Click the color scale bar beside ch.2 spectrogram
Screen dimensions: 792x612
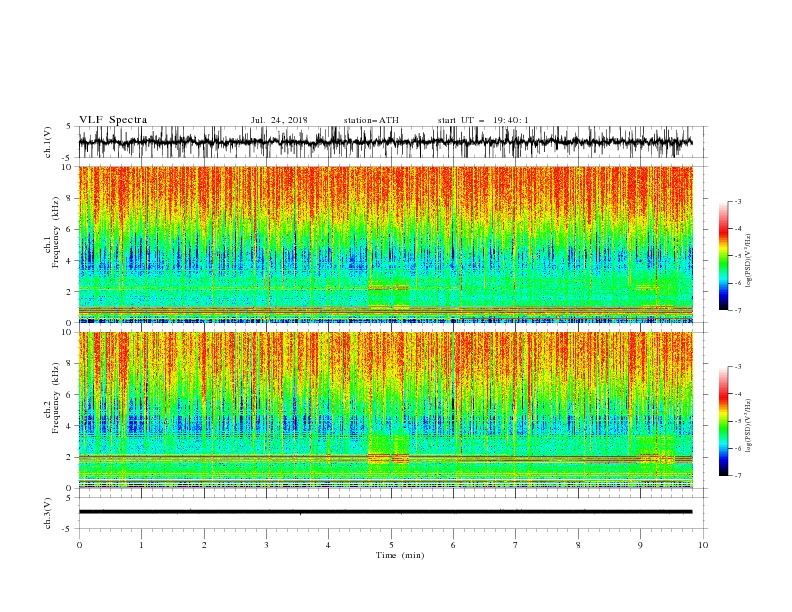coord(723,421)
